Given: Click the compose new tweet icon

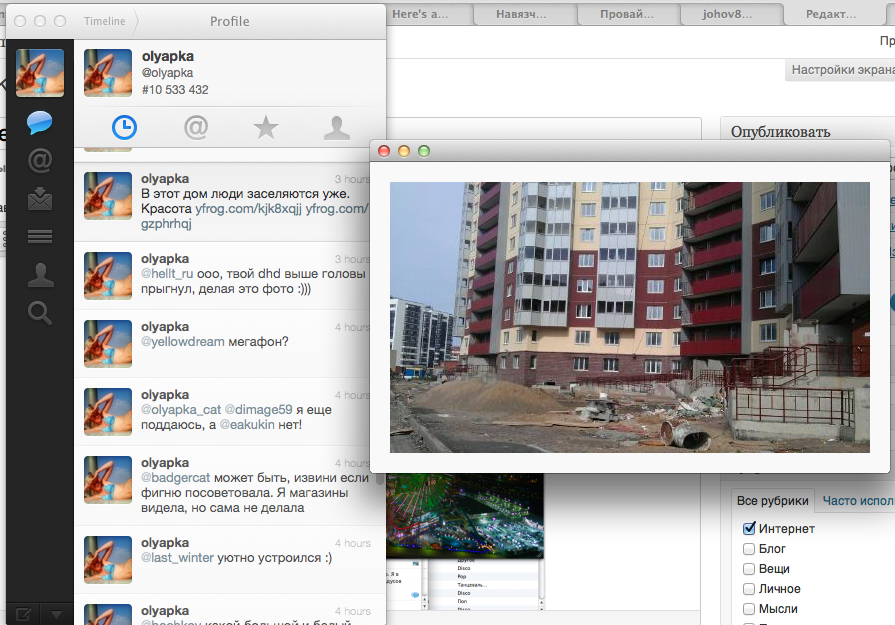Looking at the screenshot, I should pos(23,614).
